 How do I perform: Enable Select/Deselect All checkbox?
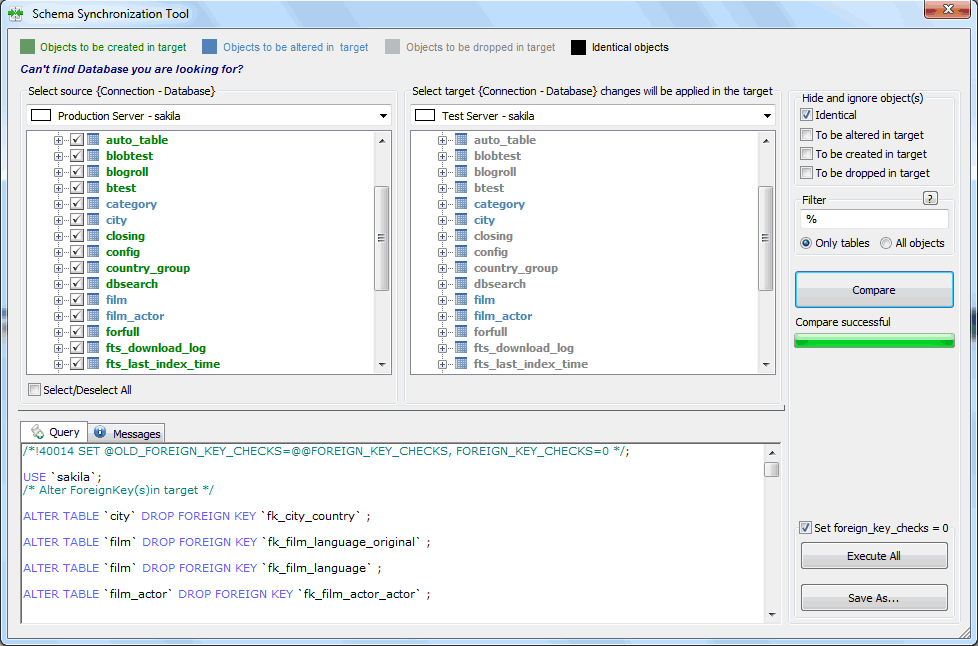click(35, 390)
